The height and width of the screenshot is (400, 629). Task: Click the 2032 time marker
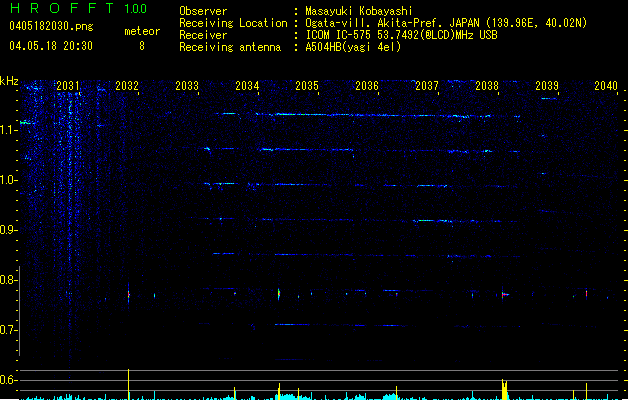(127, 86)
